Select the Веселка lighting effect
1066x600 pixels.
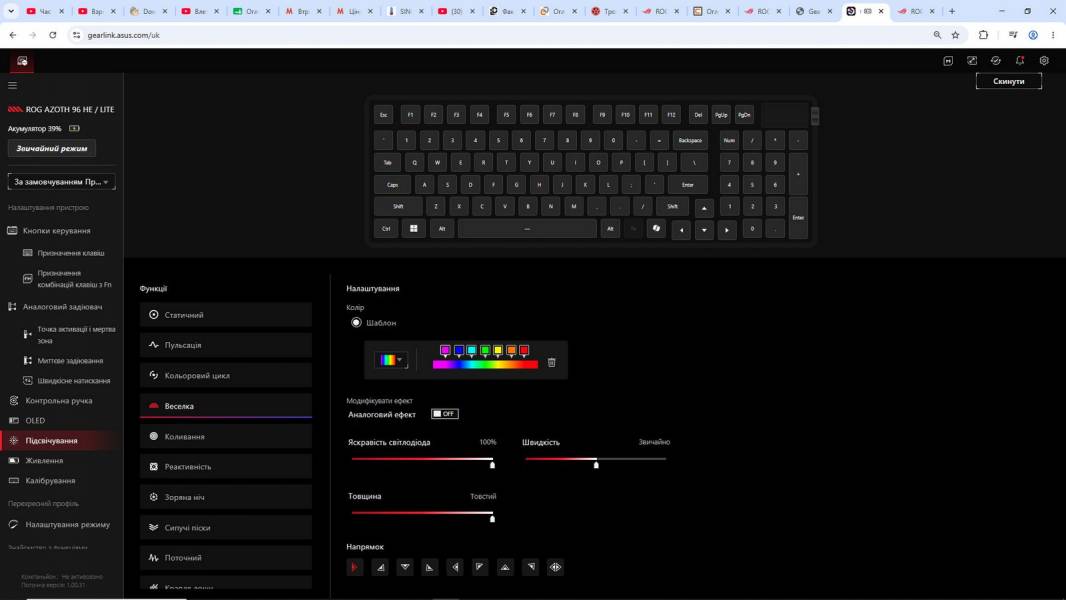[226, 406]
